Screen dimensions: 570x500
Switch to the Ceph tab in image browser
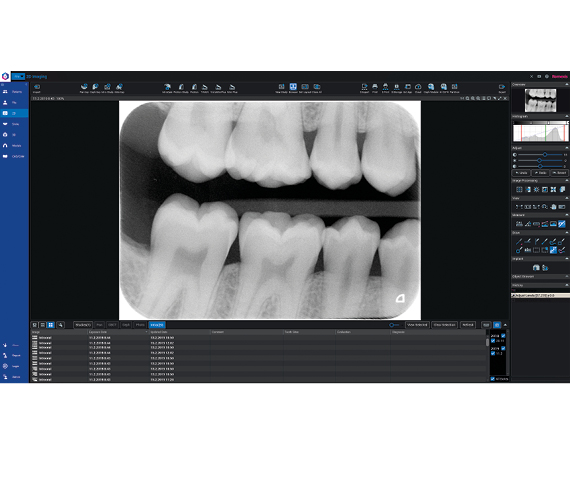126,325
